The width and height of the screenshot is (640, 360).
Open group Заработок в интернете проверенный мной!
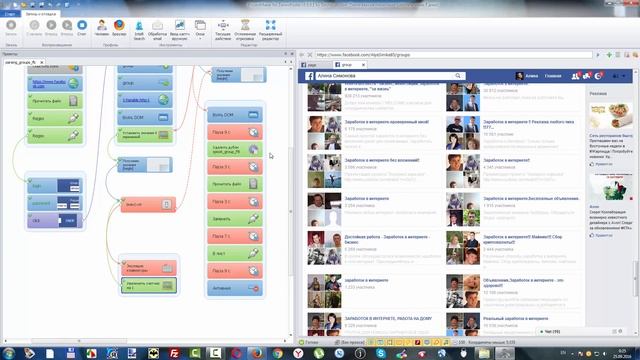tap(387, 122)
